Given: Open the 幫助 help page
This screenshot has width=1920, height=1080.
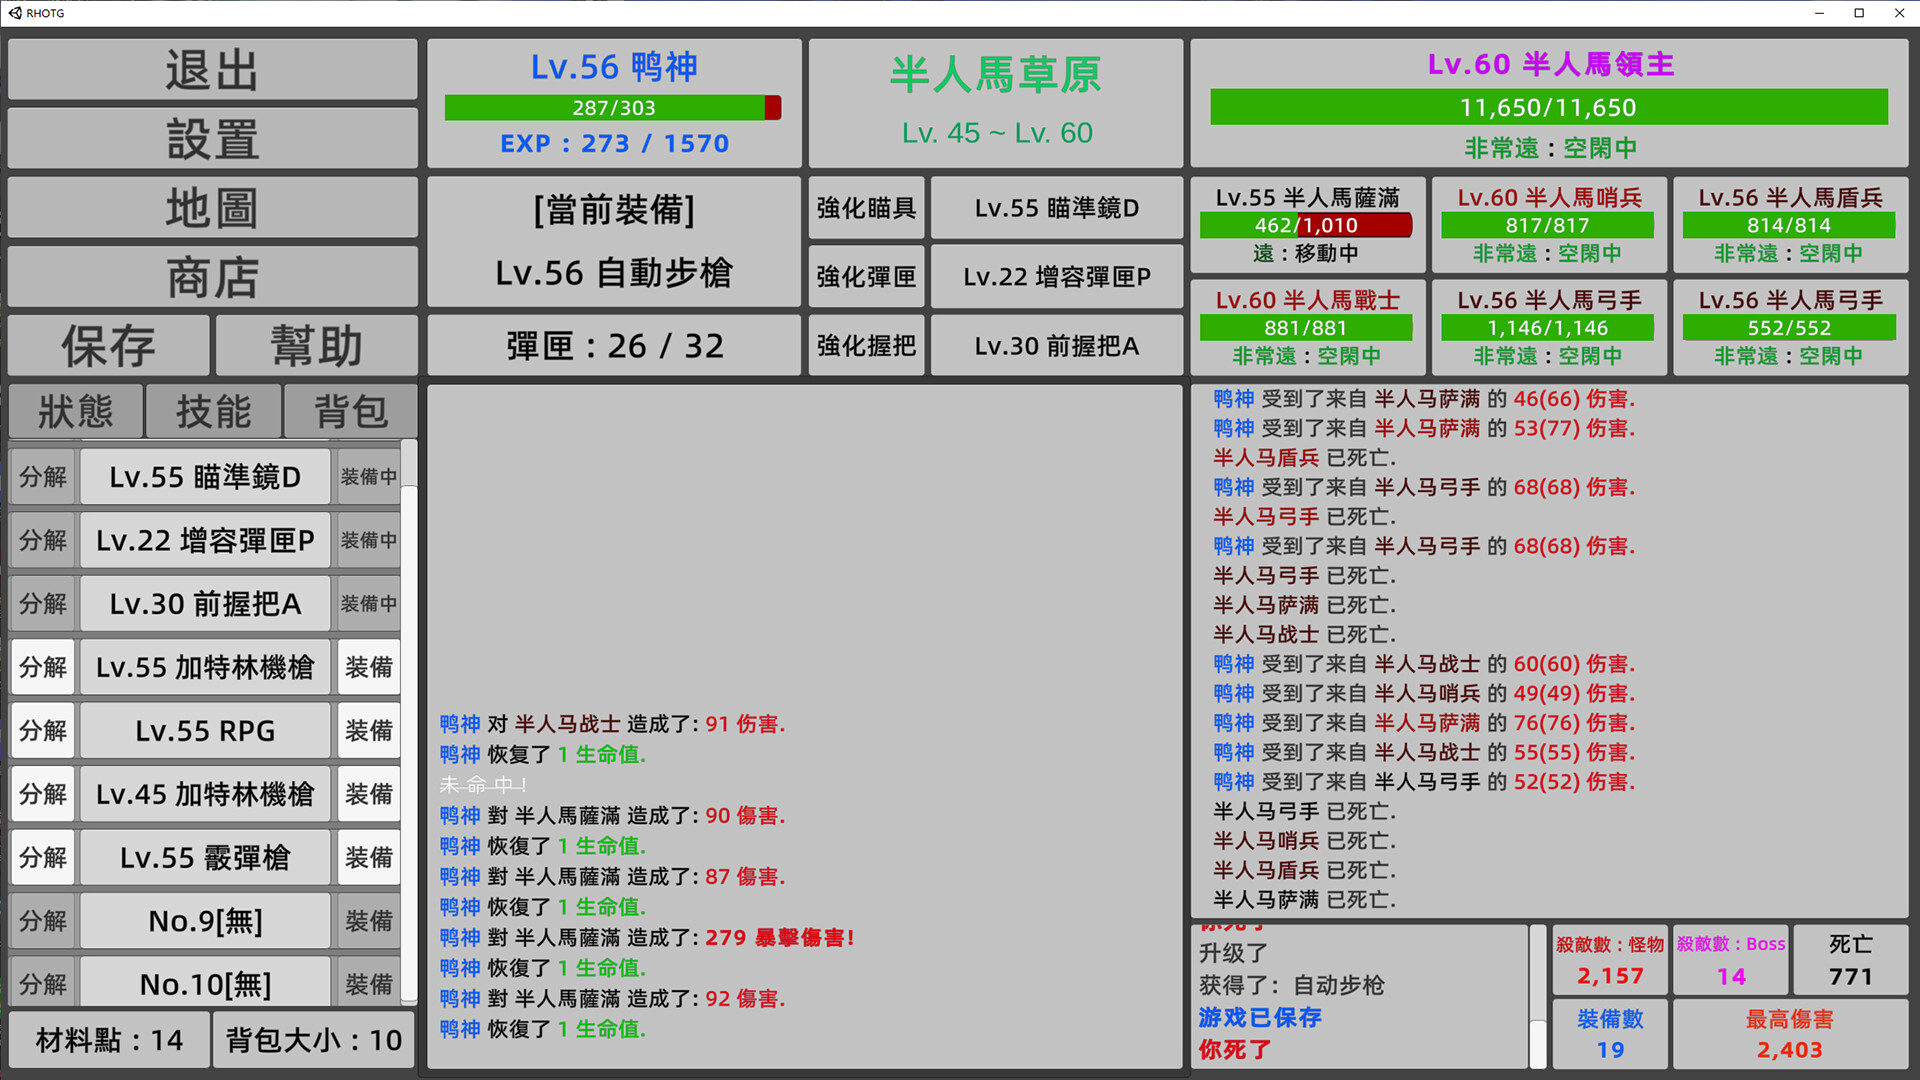Looking at the screenshot, I should (316, 346).
